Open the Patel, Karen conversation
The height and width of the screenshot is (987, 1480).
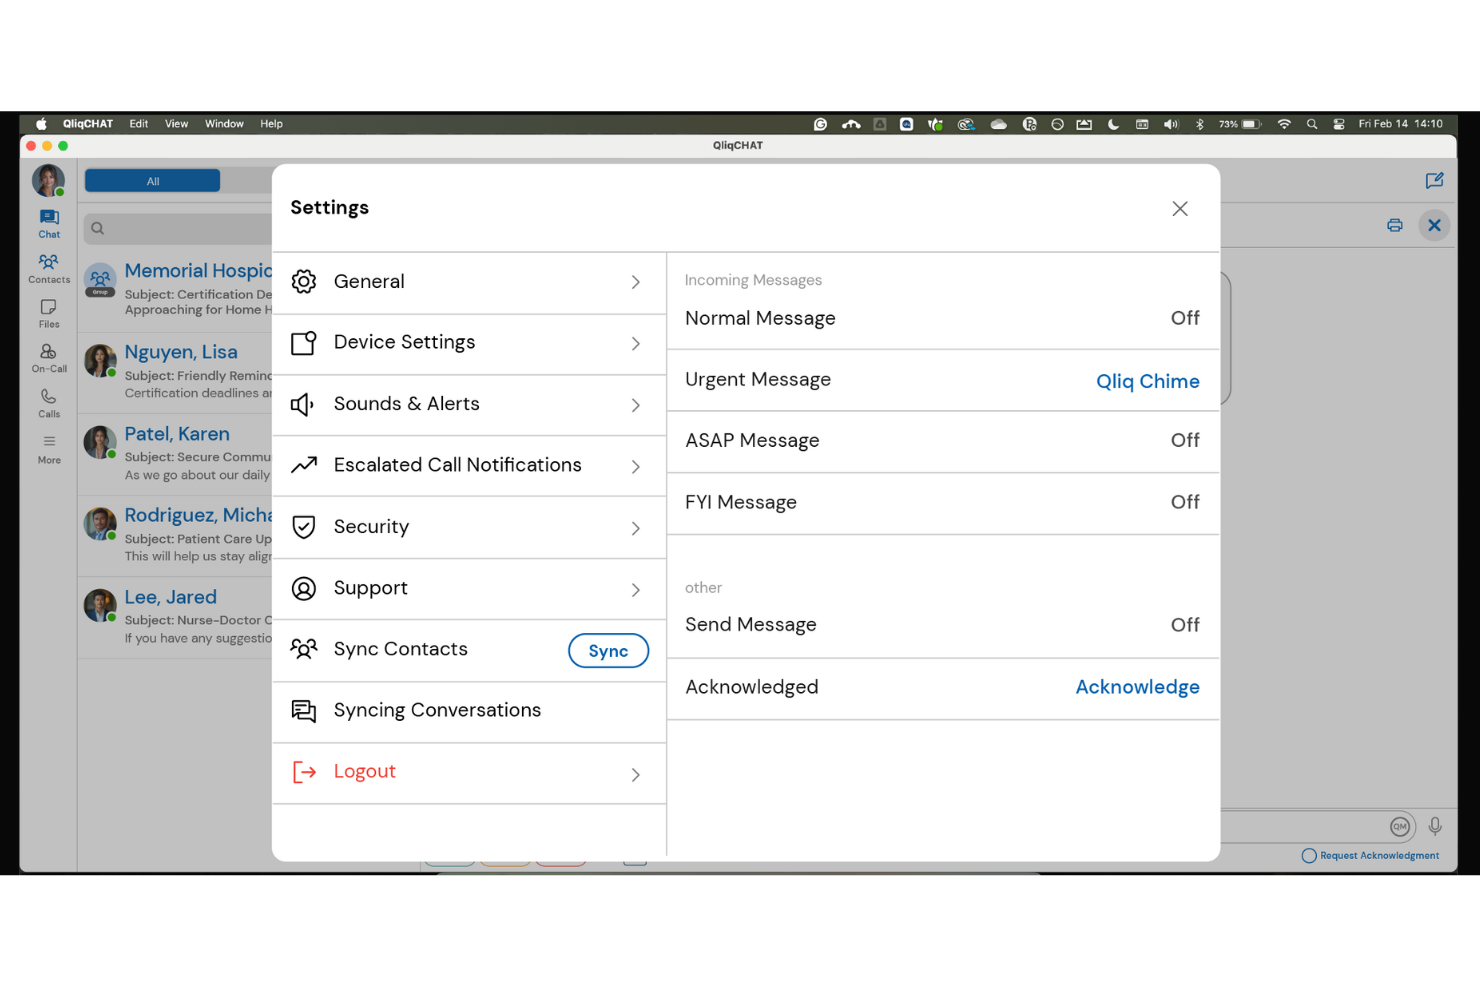tap(176, 454)
